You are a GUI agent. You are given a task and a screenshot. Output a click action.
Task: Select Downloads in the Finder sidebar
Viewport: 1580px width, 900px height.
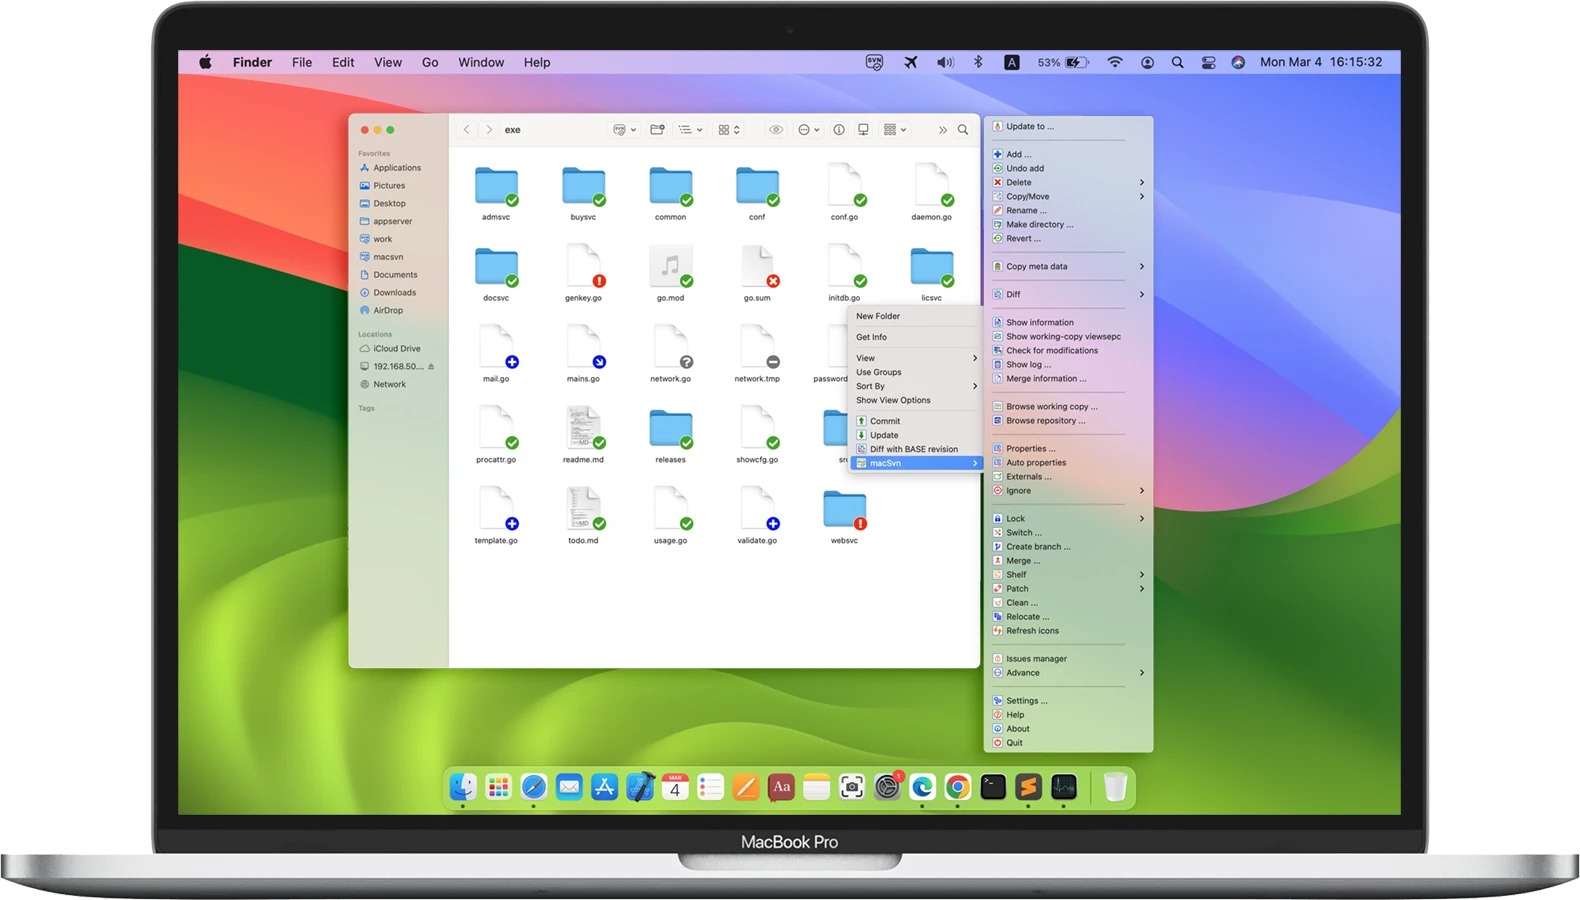pos(394,293)
